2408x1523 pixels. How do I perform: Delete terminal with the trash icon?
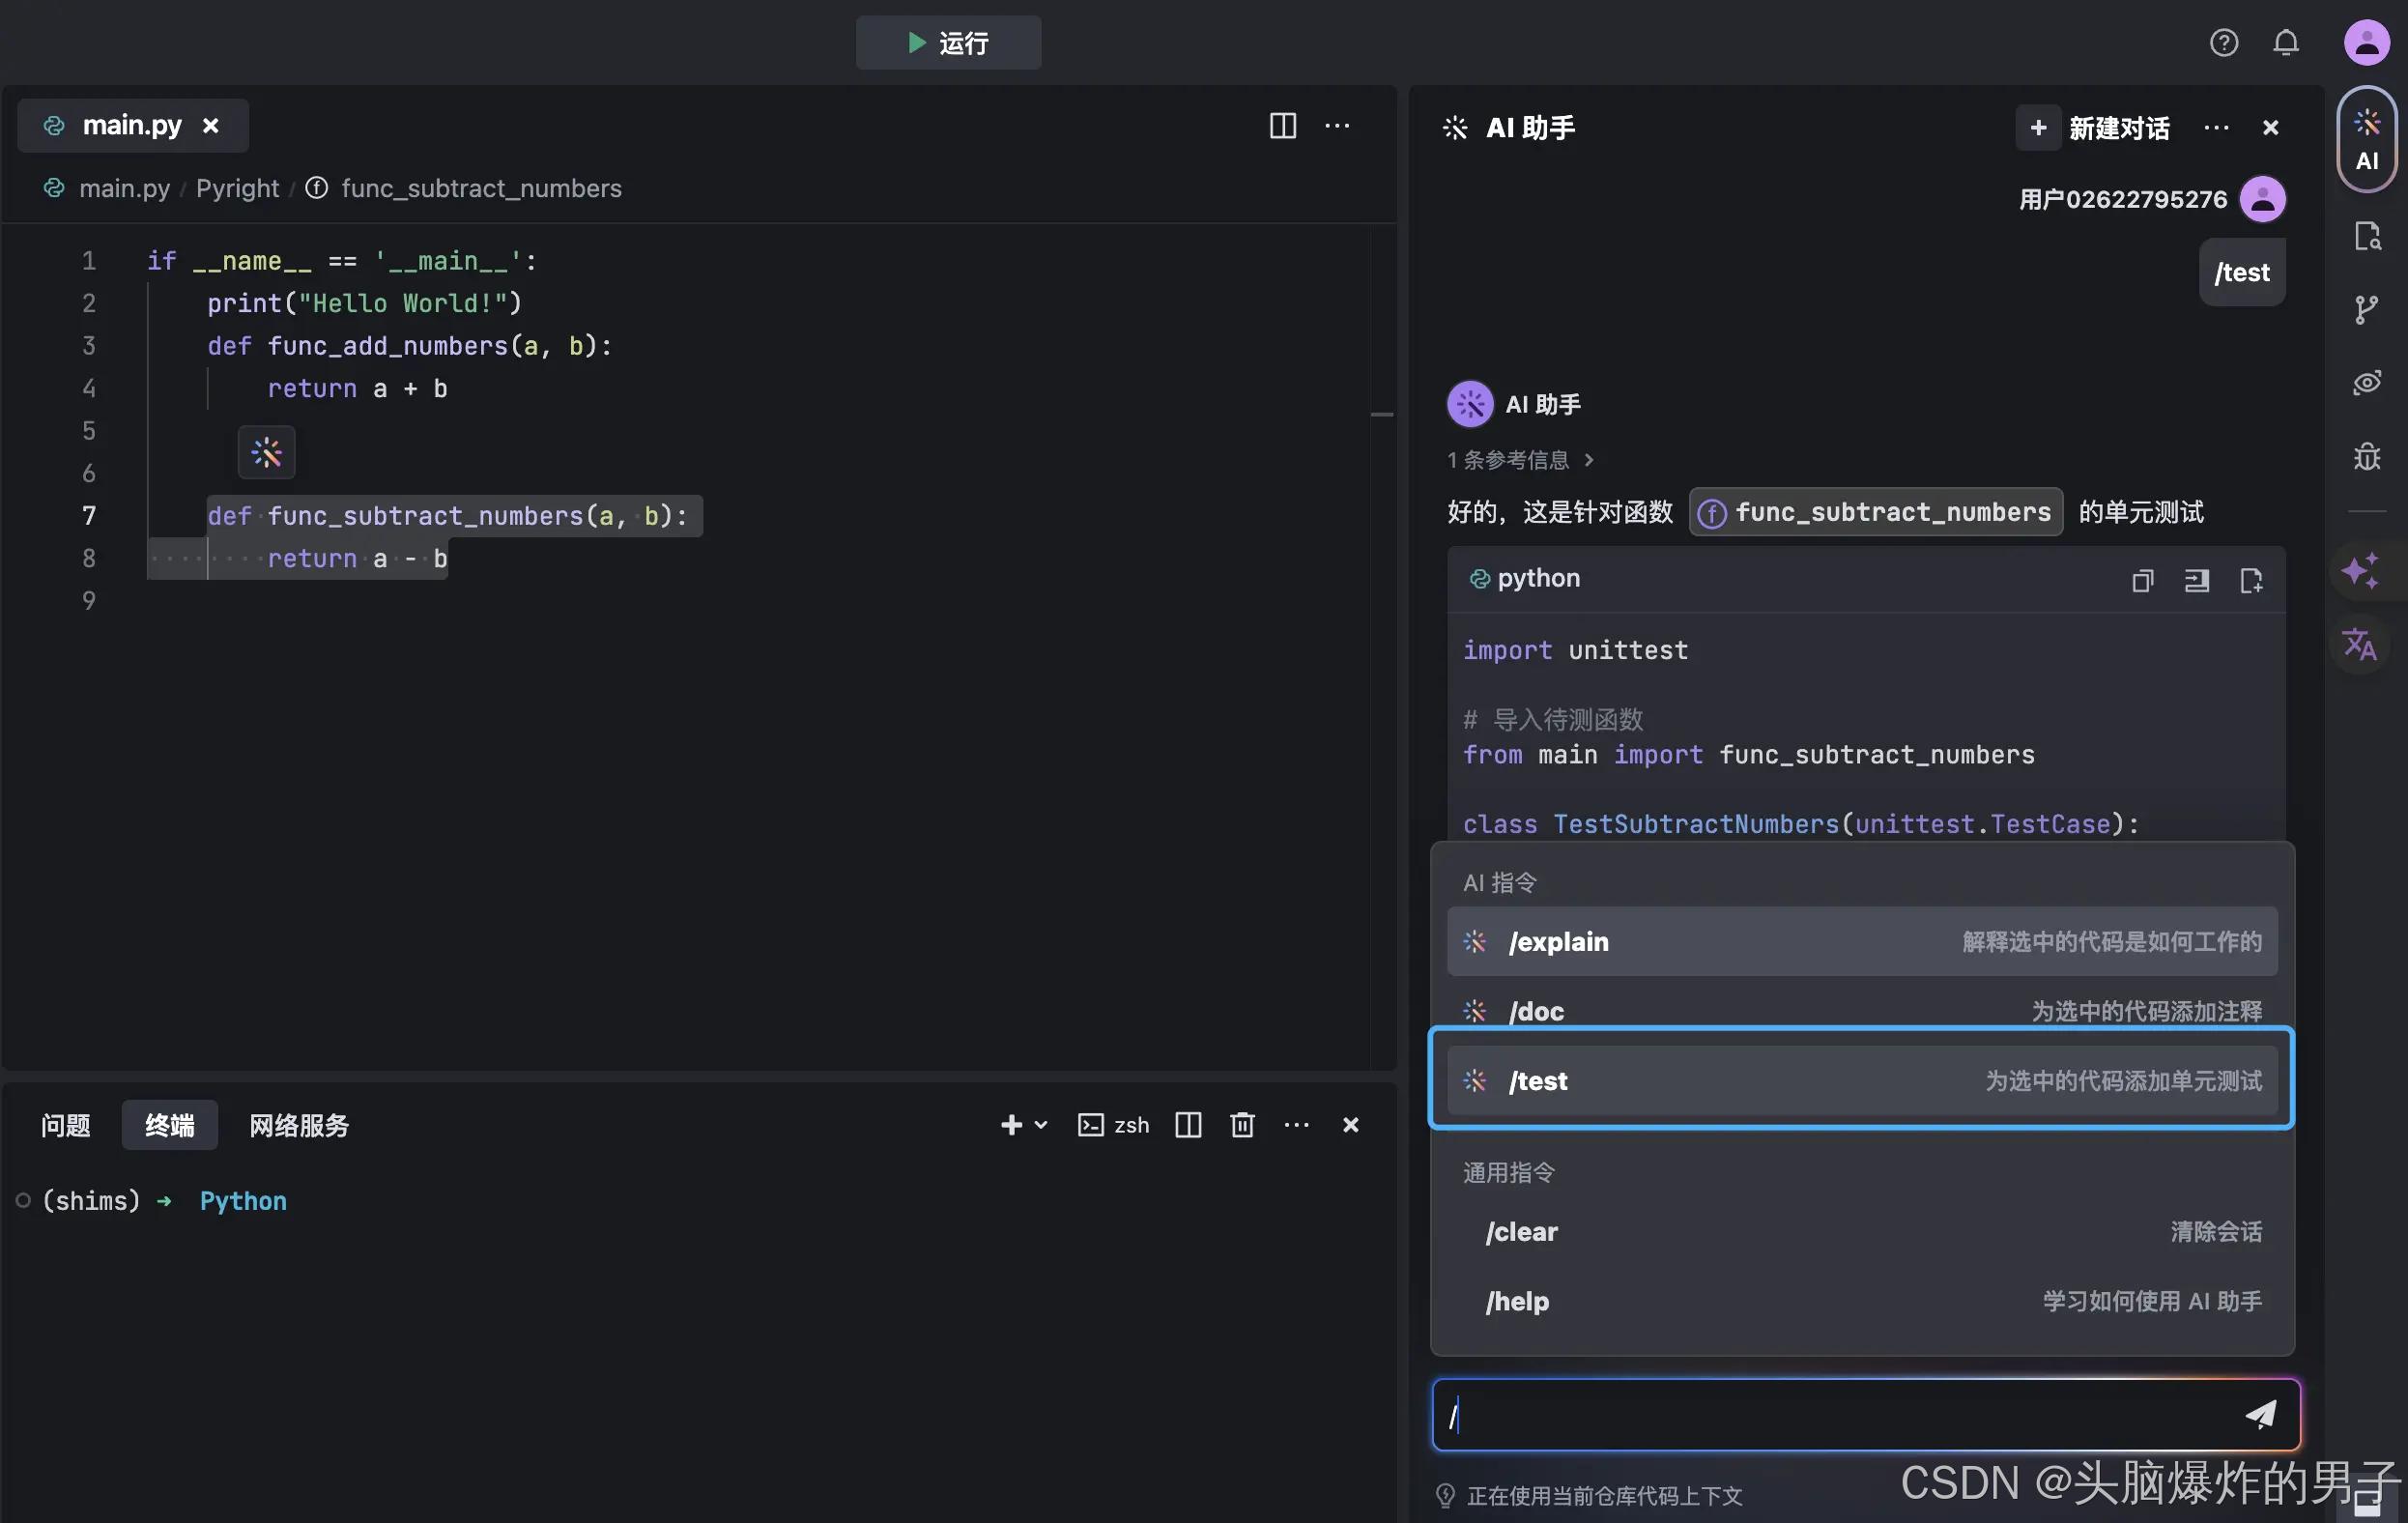1242,1125
